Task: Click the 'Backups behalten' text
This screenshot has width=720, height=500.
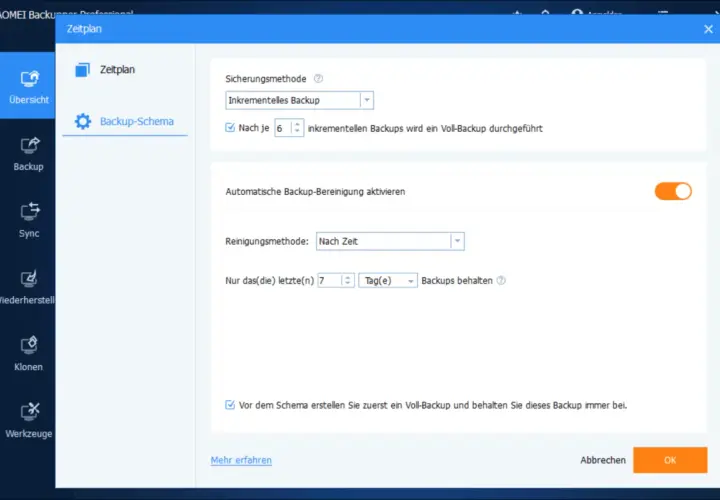Action: coord(457,281)
